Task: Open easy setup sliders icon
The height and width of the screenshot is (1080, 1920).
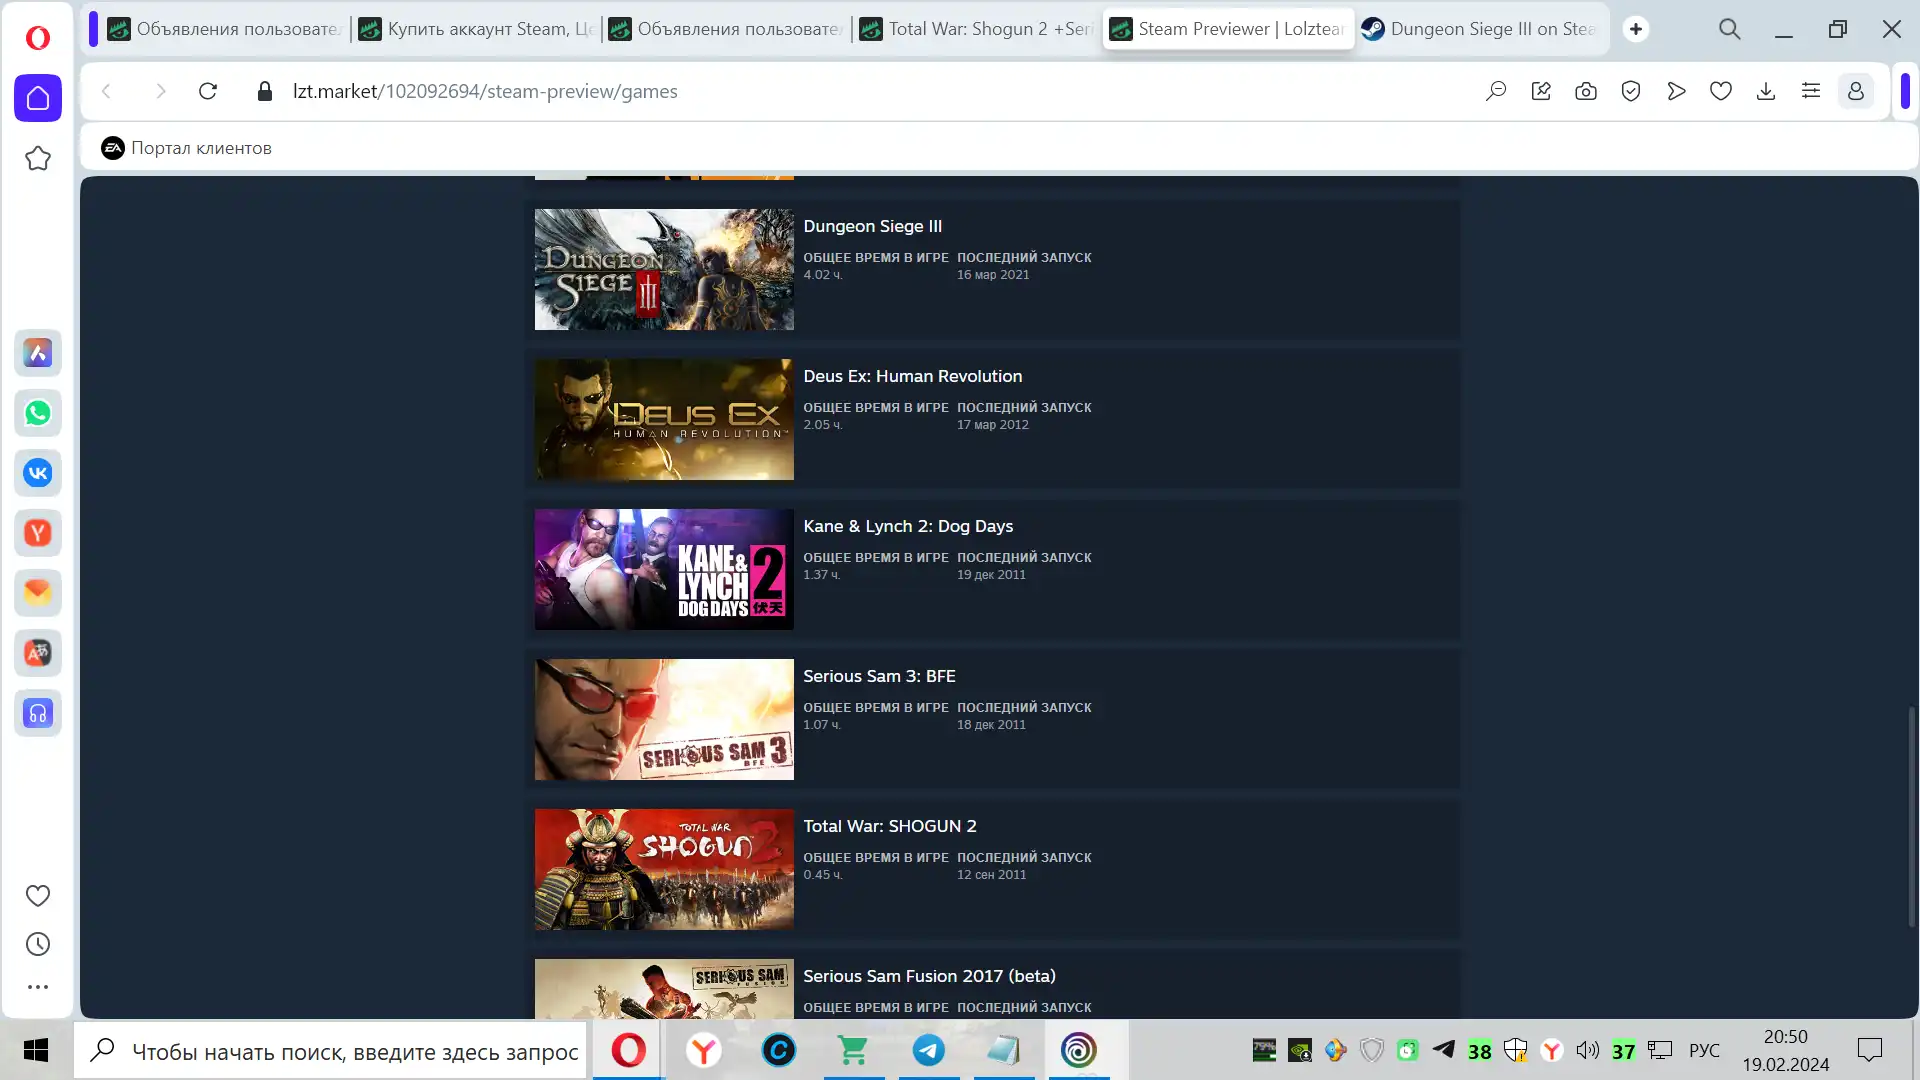Action: (1811, 91)
